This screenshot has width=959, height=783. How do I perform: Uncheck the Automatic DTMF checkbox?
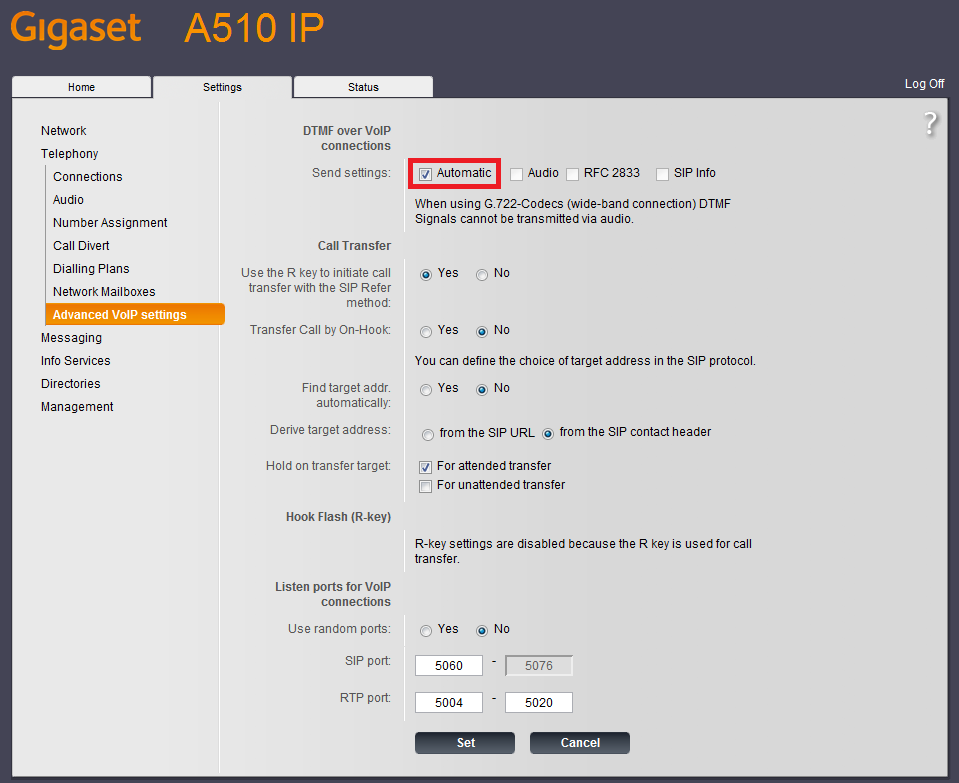[425, 174]
